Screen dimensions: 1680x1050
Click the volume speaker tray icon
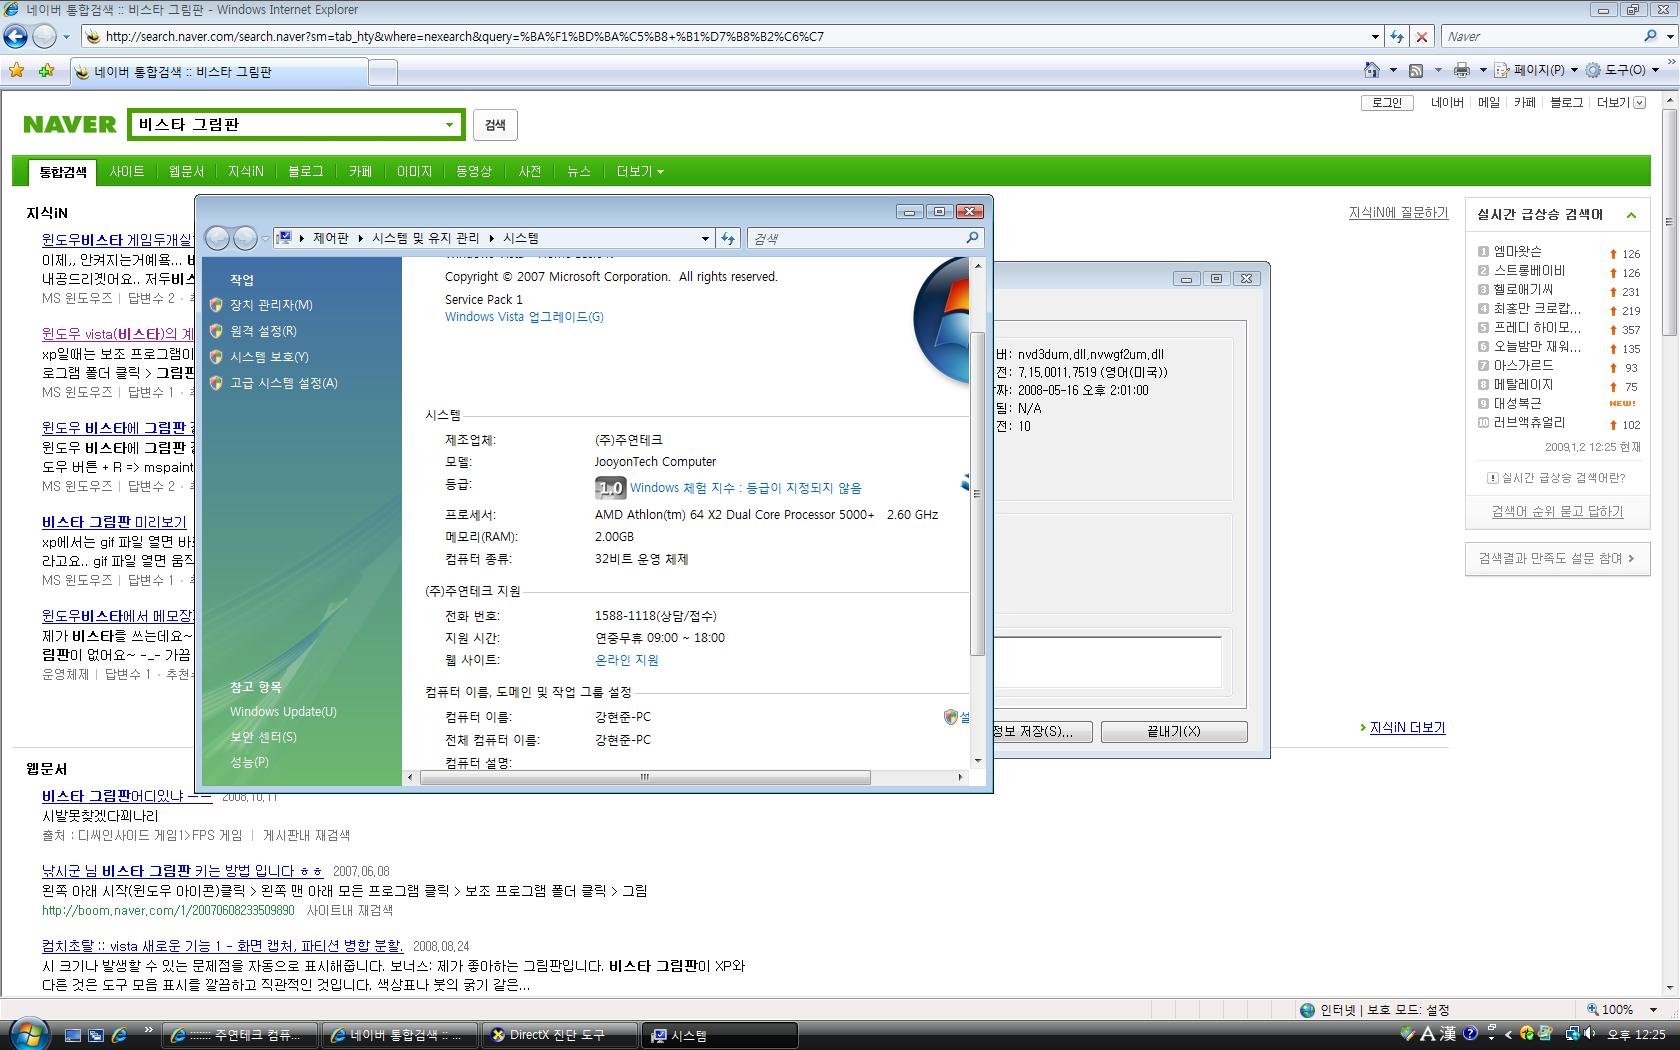[1589, 1034]
